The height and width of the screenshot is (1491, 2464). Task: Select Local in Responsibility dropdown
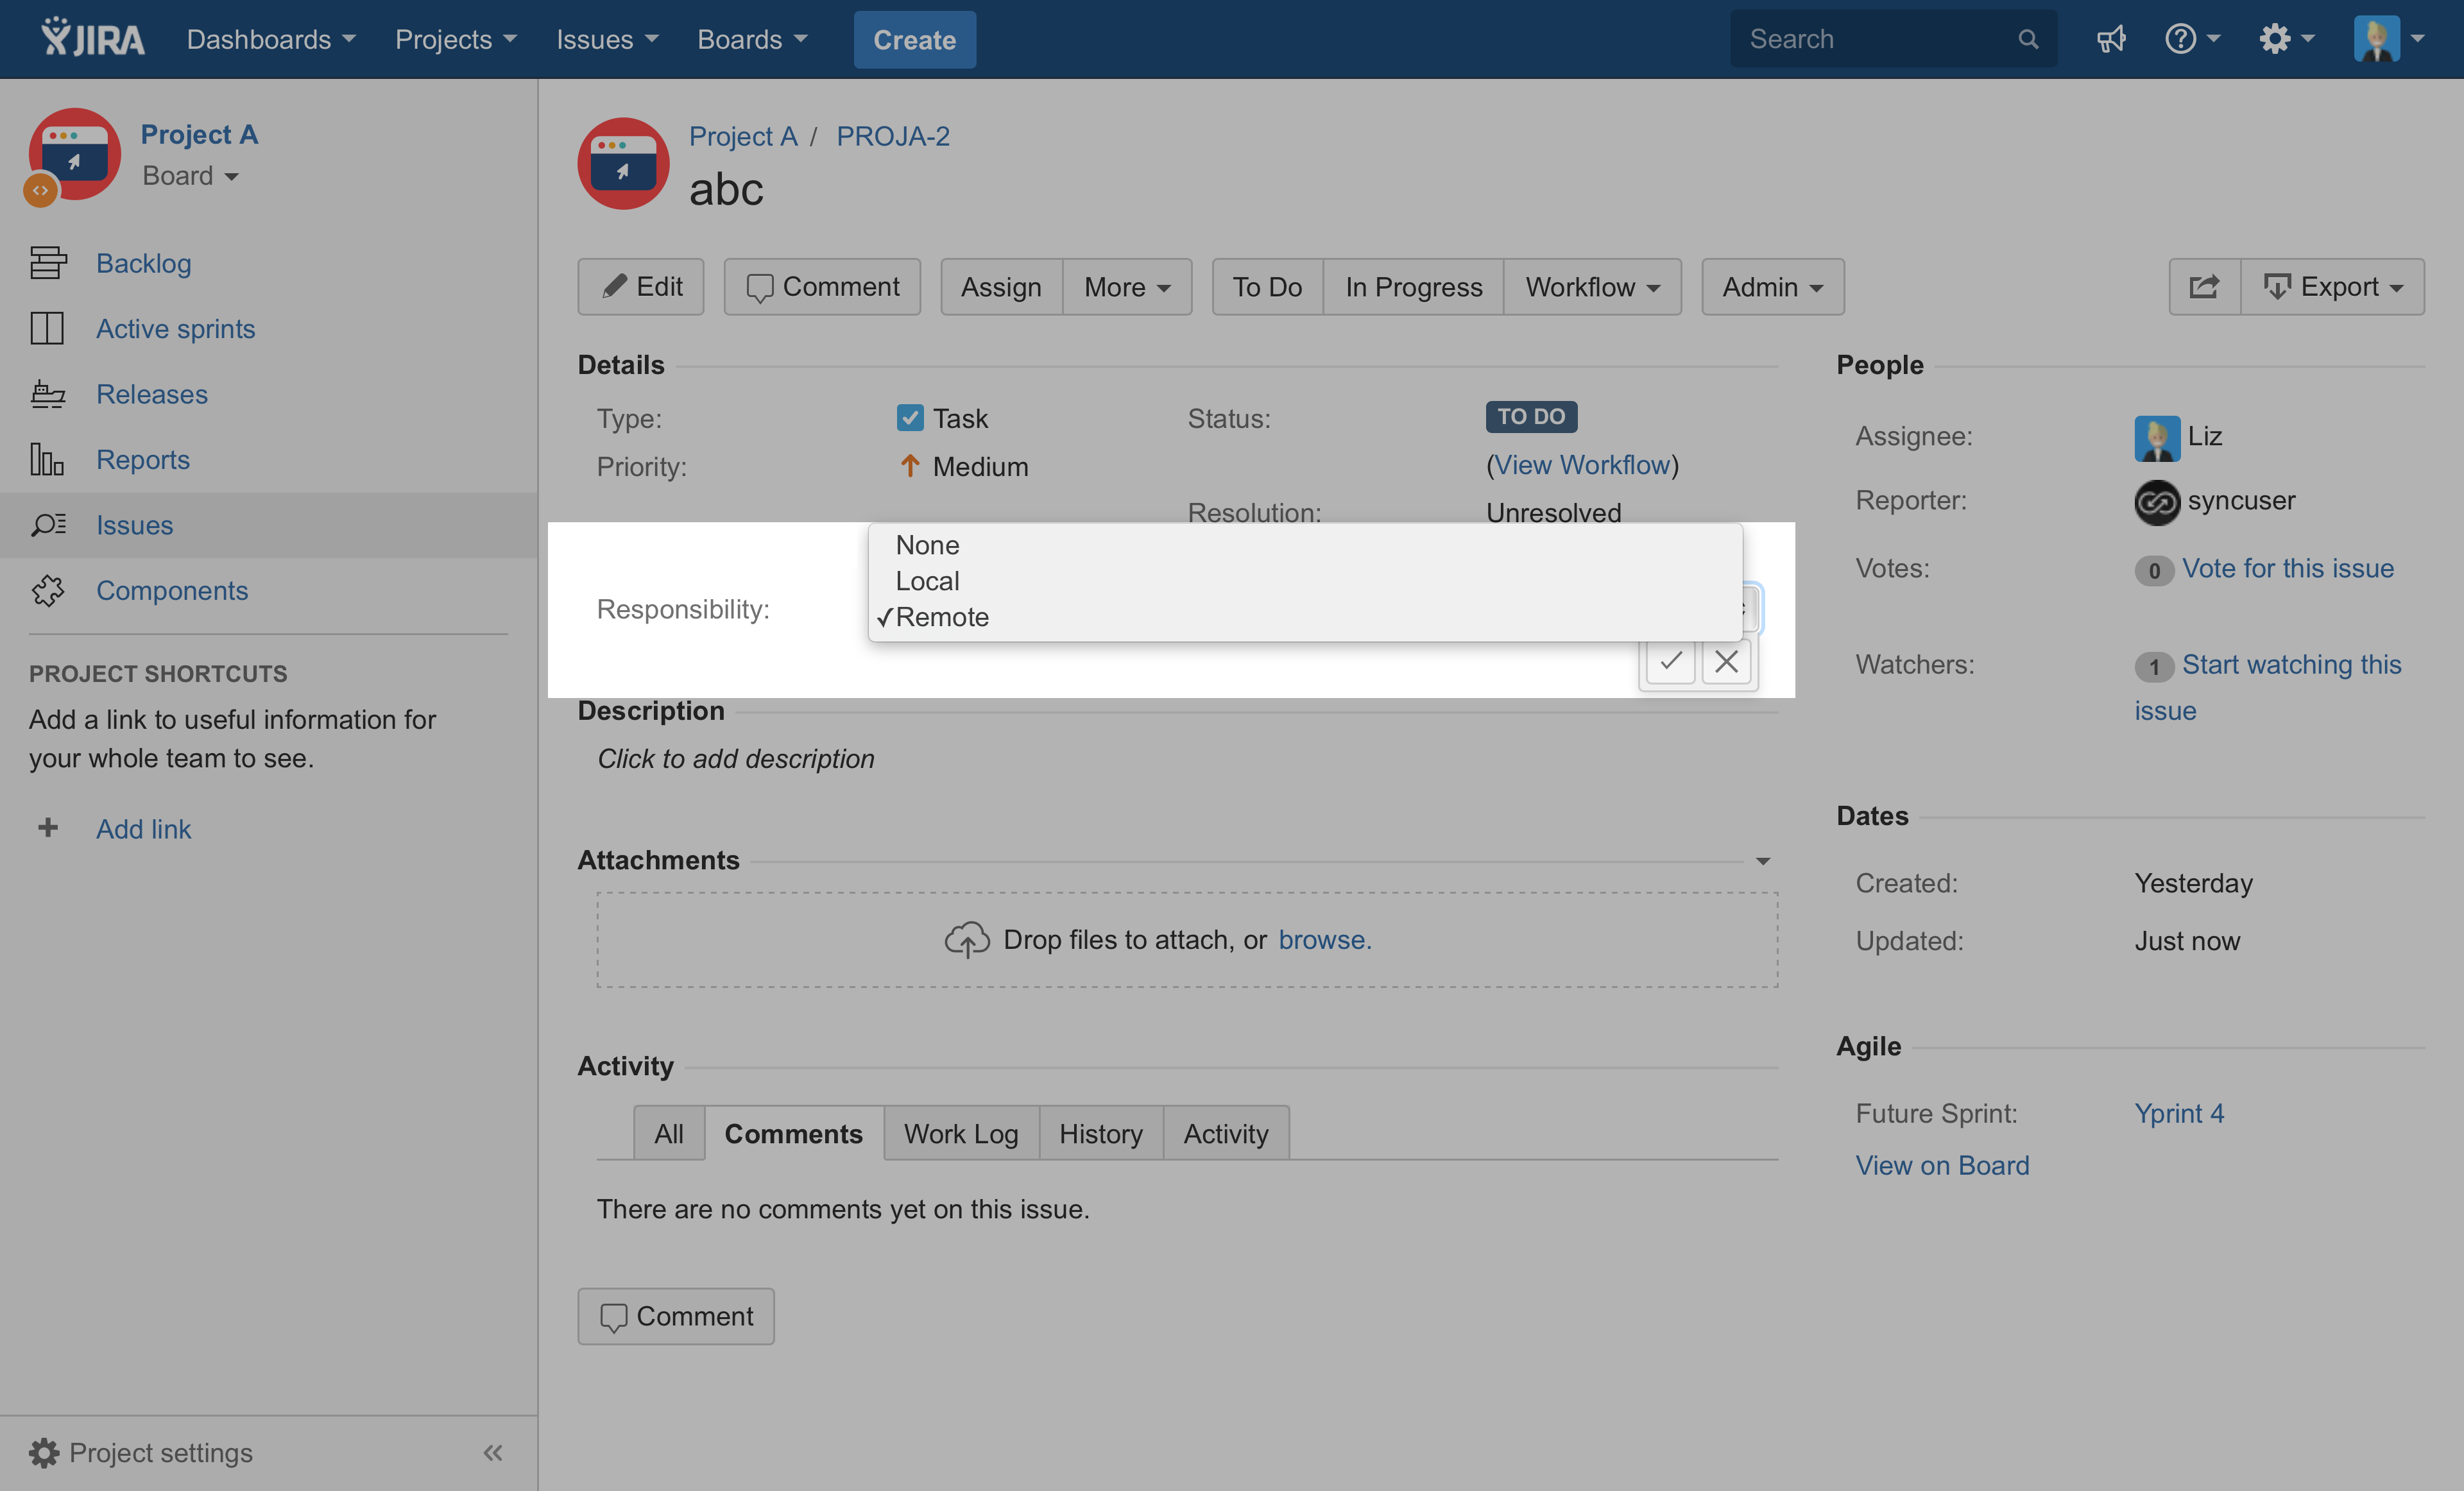coord(927,581)
